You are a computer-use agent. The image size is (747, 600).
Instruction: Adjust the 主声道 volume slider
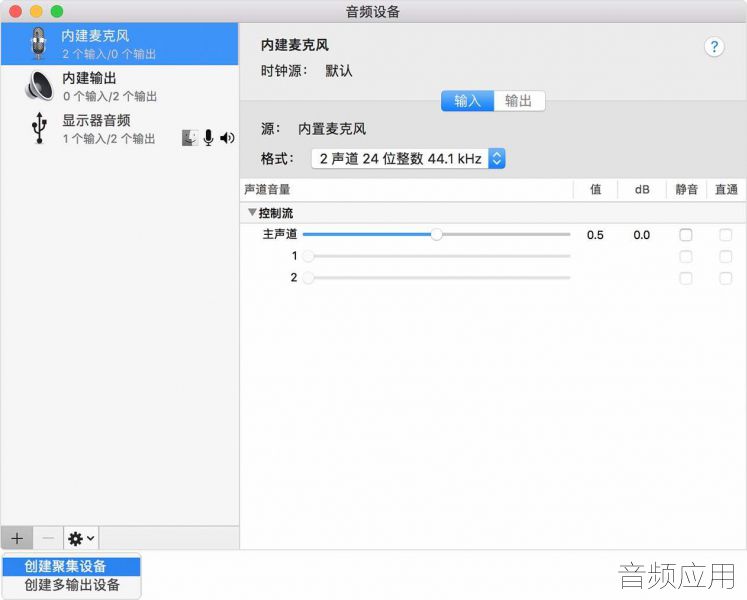coord(436,234)
